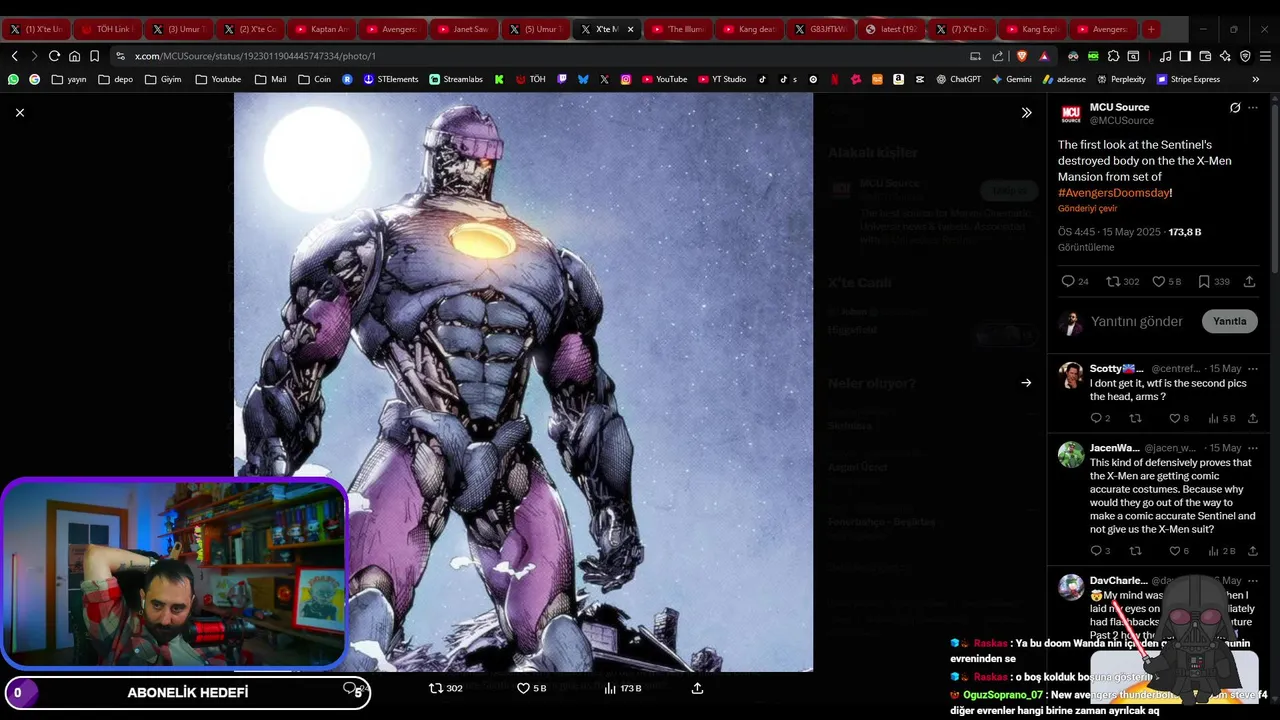Viewport: 1280px width, 720px height.
Task: Share the photo from the bottom bar
Action: (697, 688)
